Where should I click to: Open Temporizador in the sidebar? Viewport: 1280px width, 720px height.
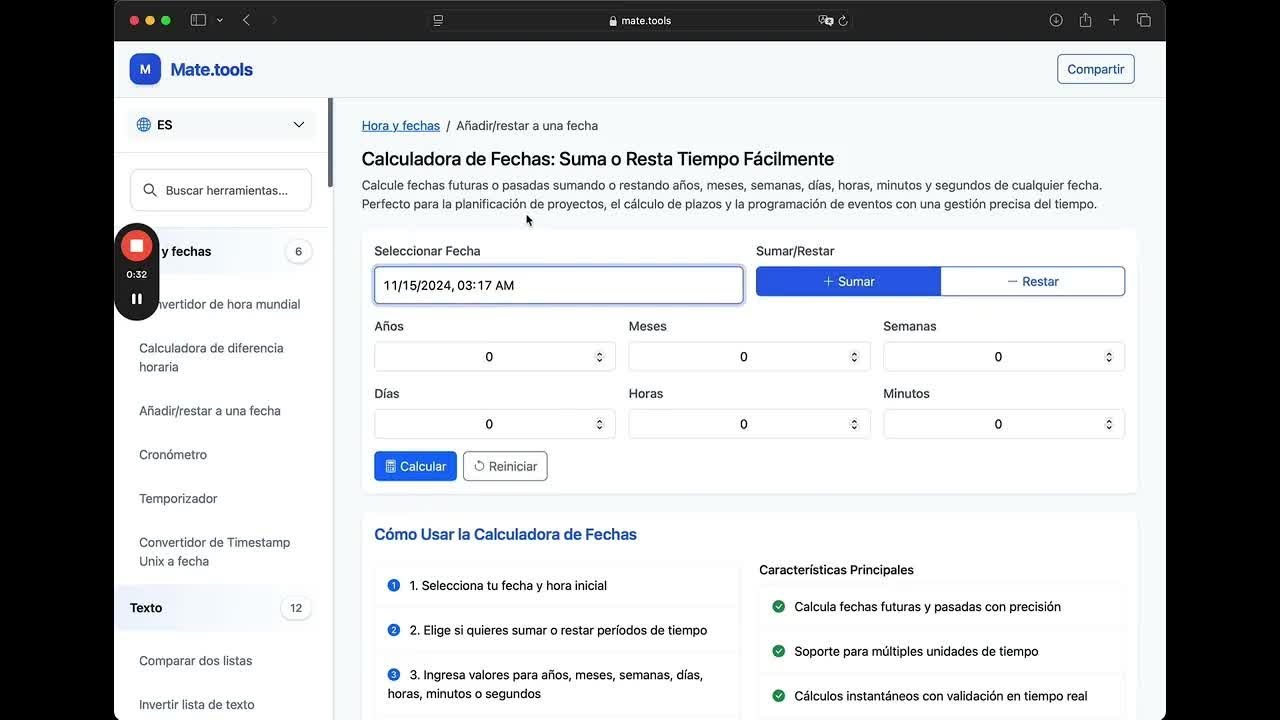tap(178, 499)
